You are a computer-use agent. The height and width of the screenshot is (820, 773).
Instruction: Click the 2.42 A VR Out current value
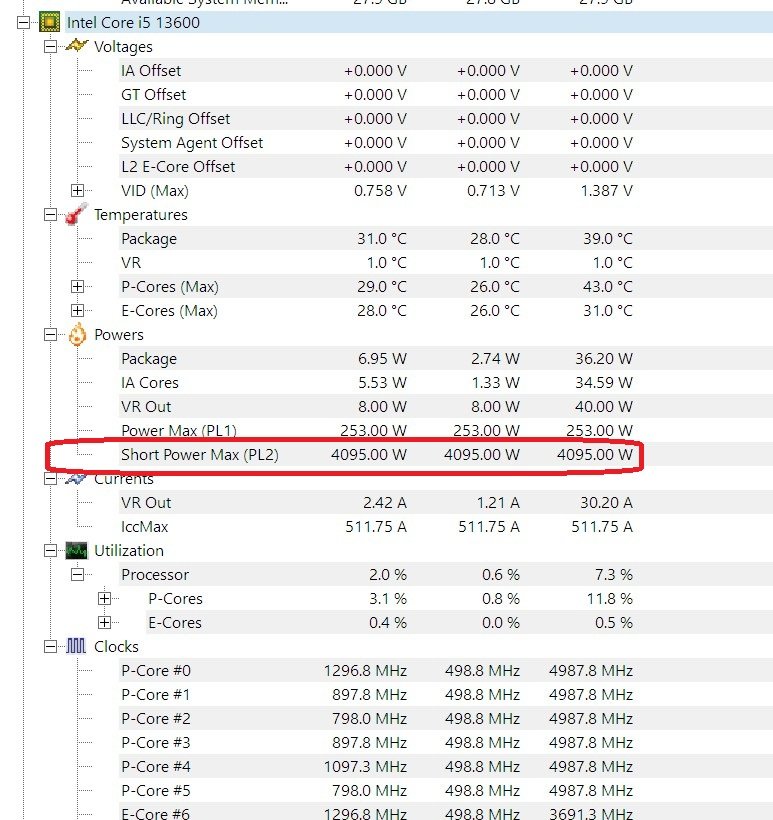[385, 503]
